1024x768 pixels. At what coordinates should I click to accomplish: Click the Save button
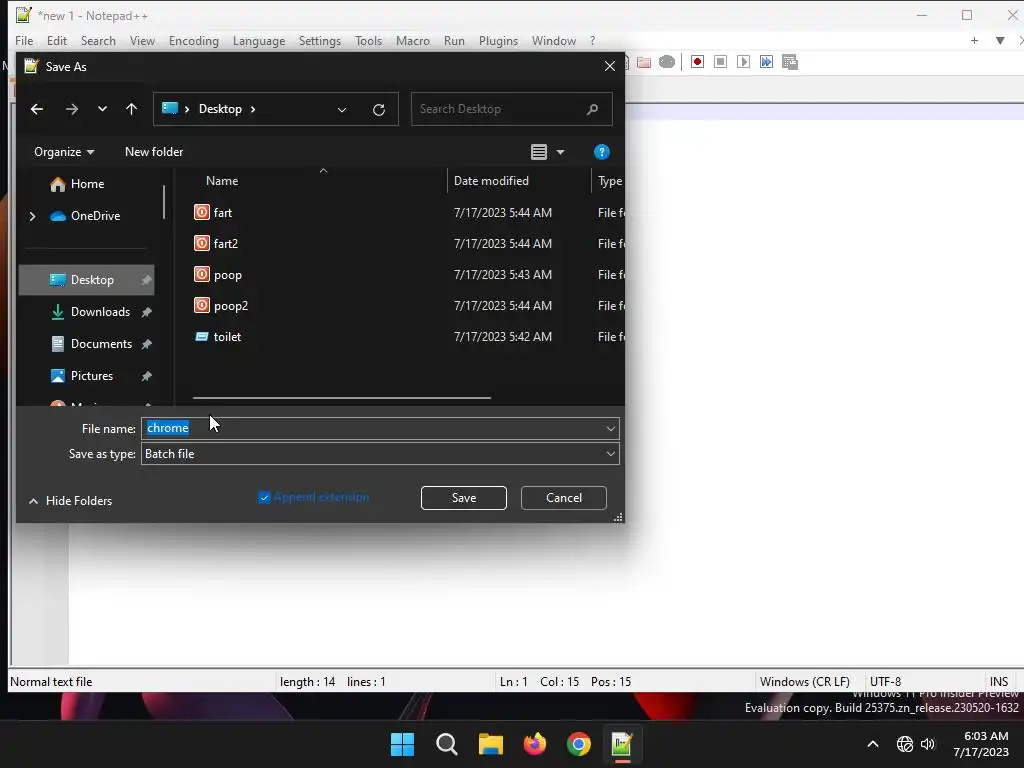click(x=464, y=498)
